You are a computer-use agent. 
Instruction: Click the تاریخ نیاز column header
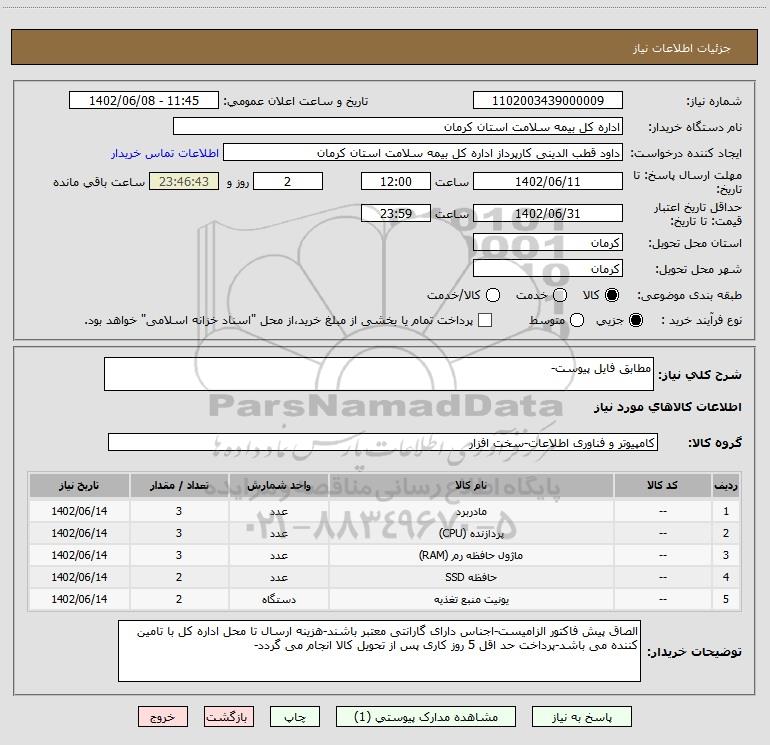(79, 485)
